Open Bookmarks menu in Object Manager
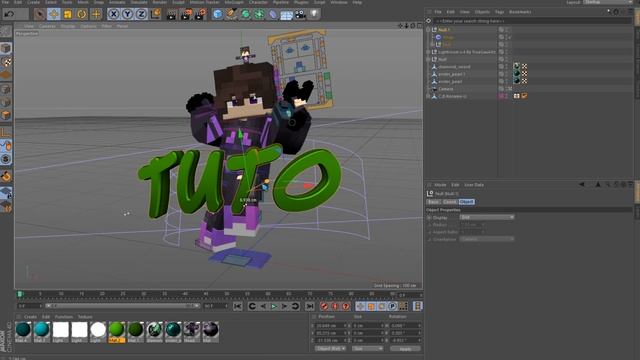Viewport: 640px width, 360px height. 520,12
